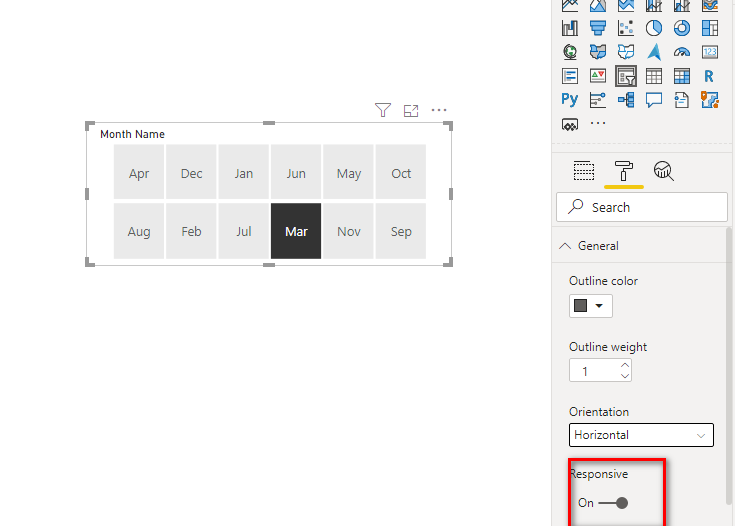
Task: Select the Smart narrative document visual
Action: [682, 99]
